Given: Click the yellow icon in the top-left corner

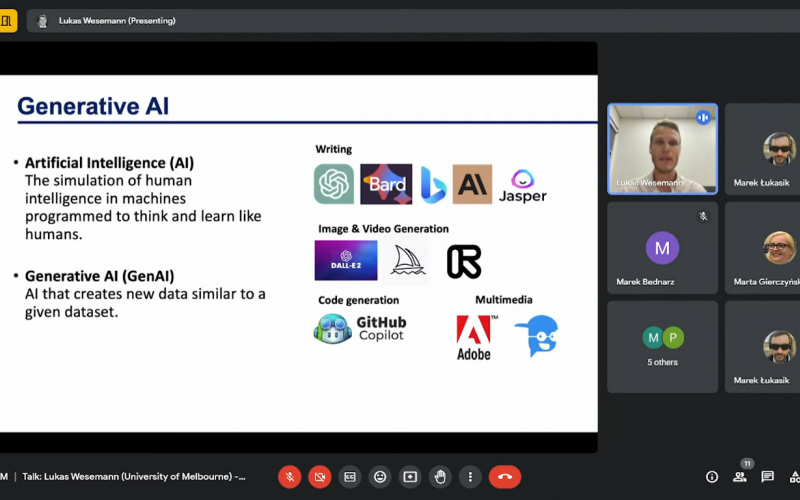Looking at the screenshot, I should 7,21.
